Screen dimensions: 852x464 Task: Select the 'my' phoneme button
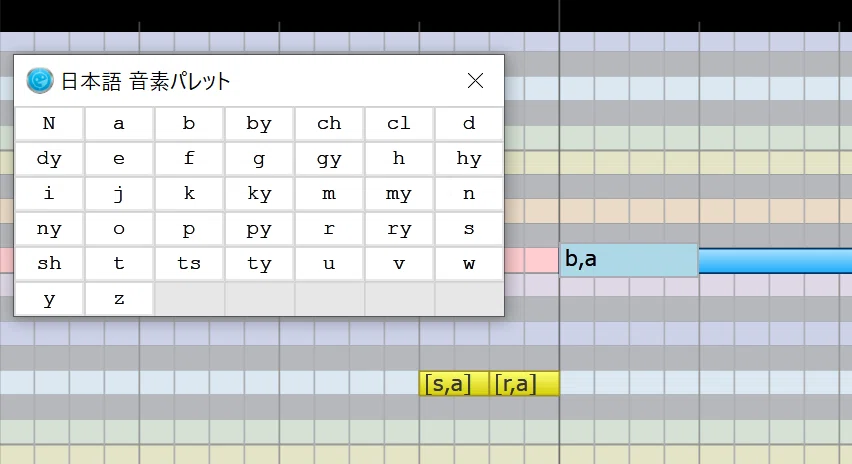pyautogui.click(x=399, y=193)
